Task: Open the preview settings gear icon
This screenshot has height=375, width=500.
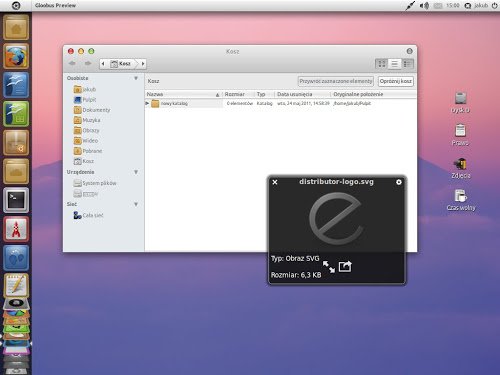Action: coord(399,182)
